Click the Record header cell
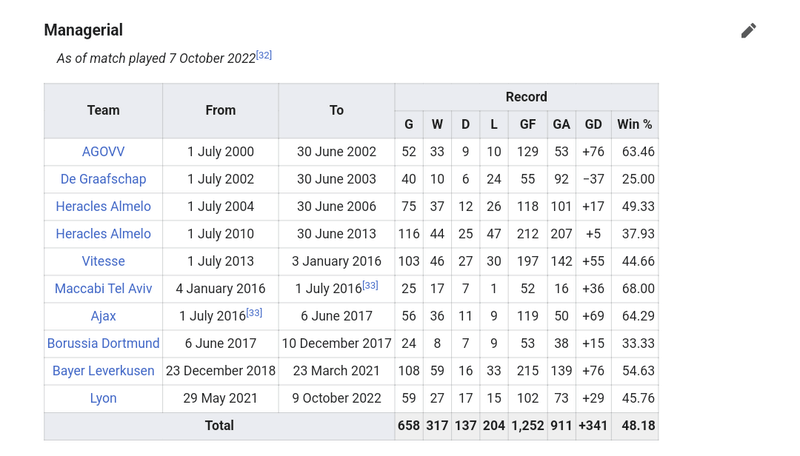The height and width of the screenshot is (456, 800). pos(527,97)
